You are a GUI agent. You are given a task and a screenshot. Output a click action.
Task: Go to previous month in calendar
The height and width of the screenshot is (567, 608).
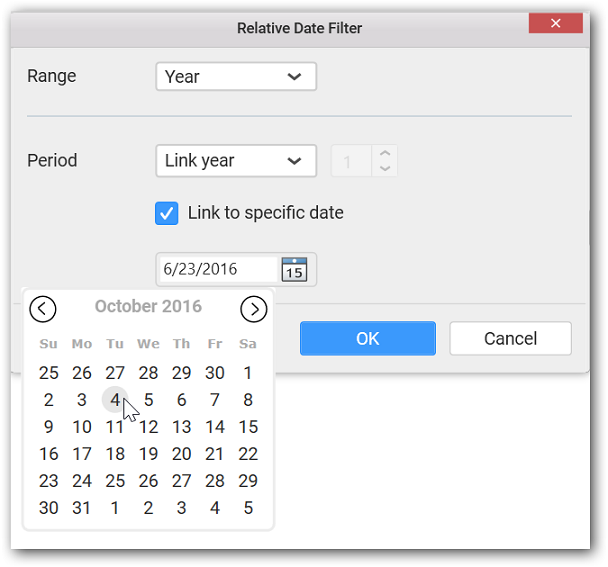click(x=43, y=309)
